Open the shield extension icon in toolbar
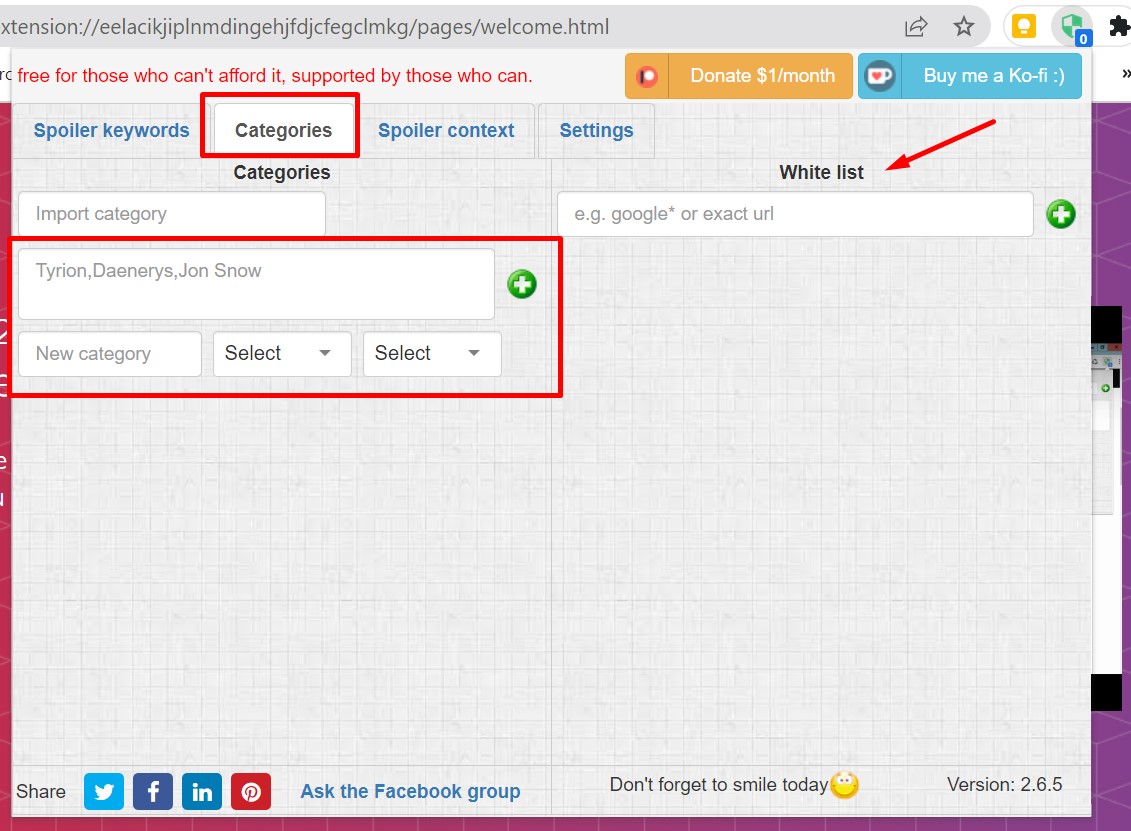The width and height of the screenshot is (1131, 831). 1073,27
